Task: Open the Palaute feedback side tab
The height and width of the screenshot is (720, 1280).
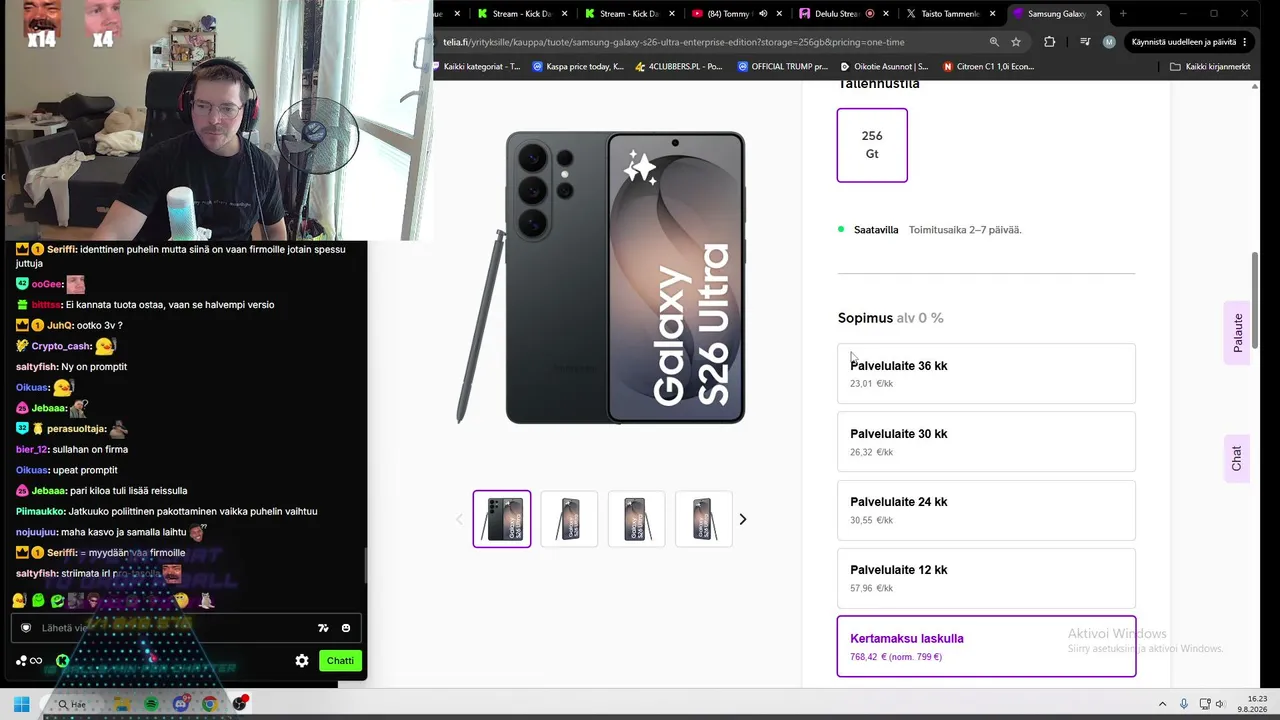Action: click(1237, 333)
